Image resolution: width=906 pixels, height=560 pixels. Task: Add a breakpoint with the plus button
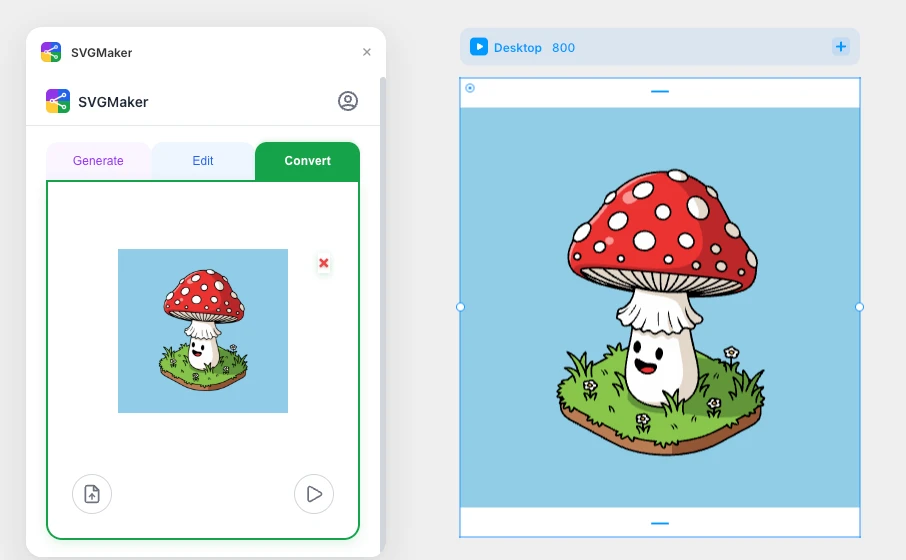pos(841,47)
